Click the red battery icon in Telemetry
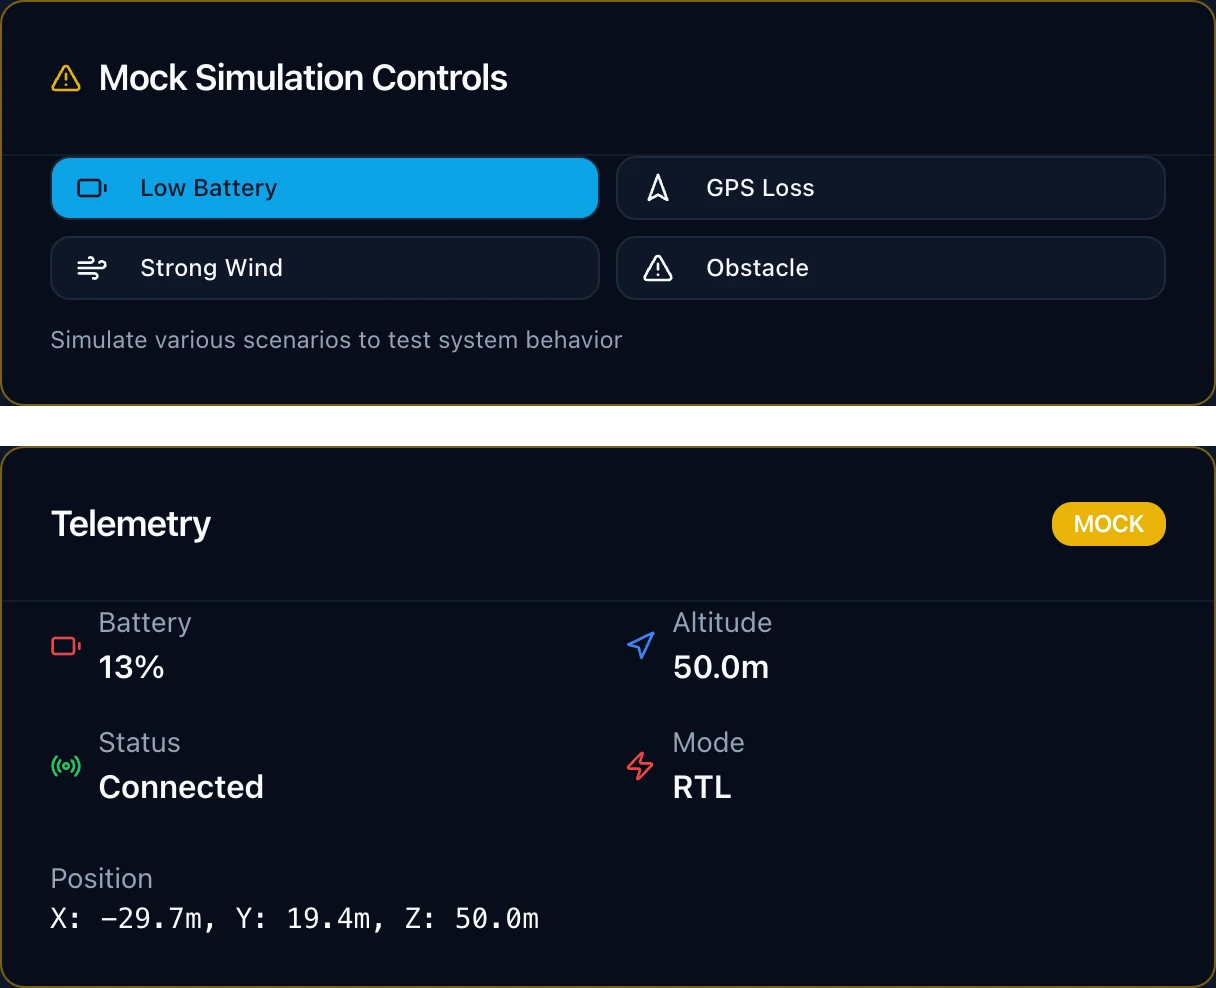This screenshot has height=988, width=1216. pos(66,646)
